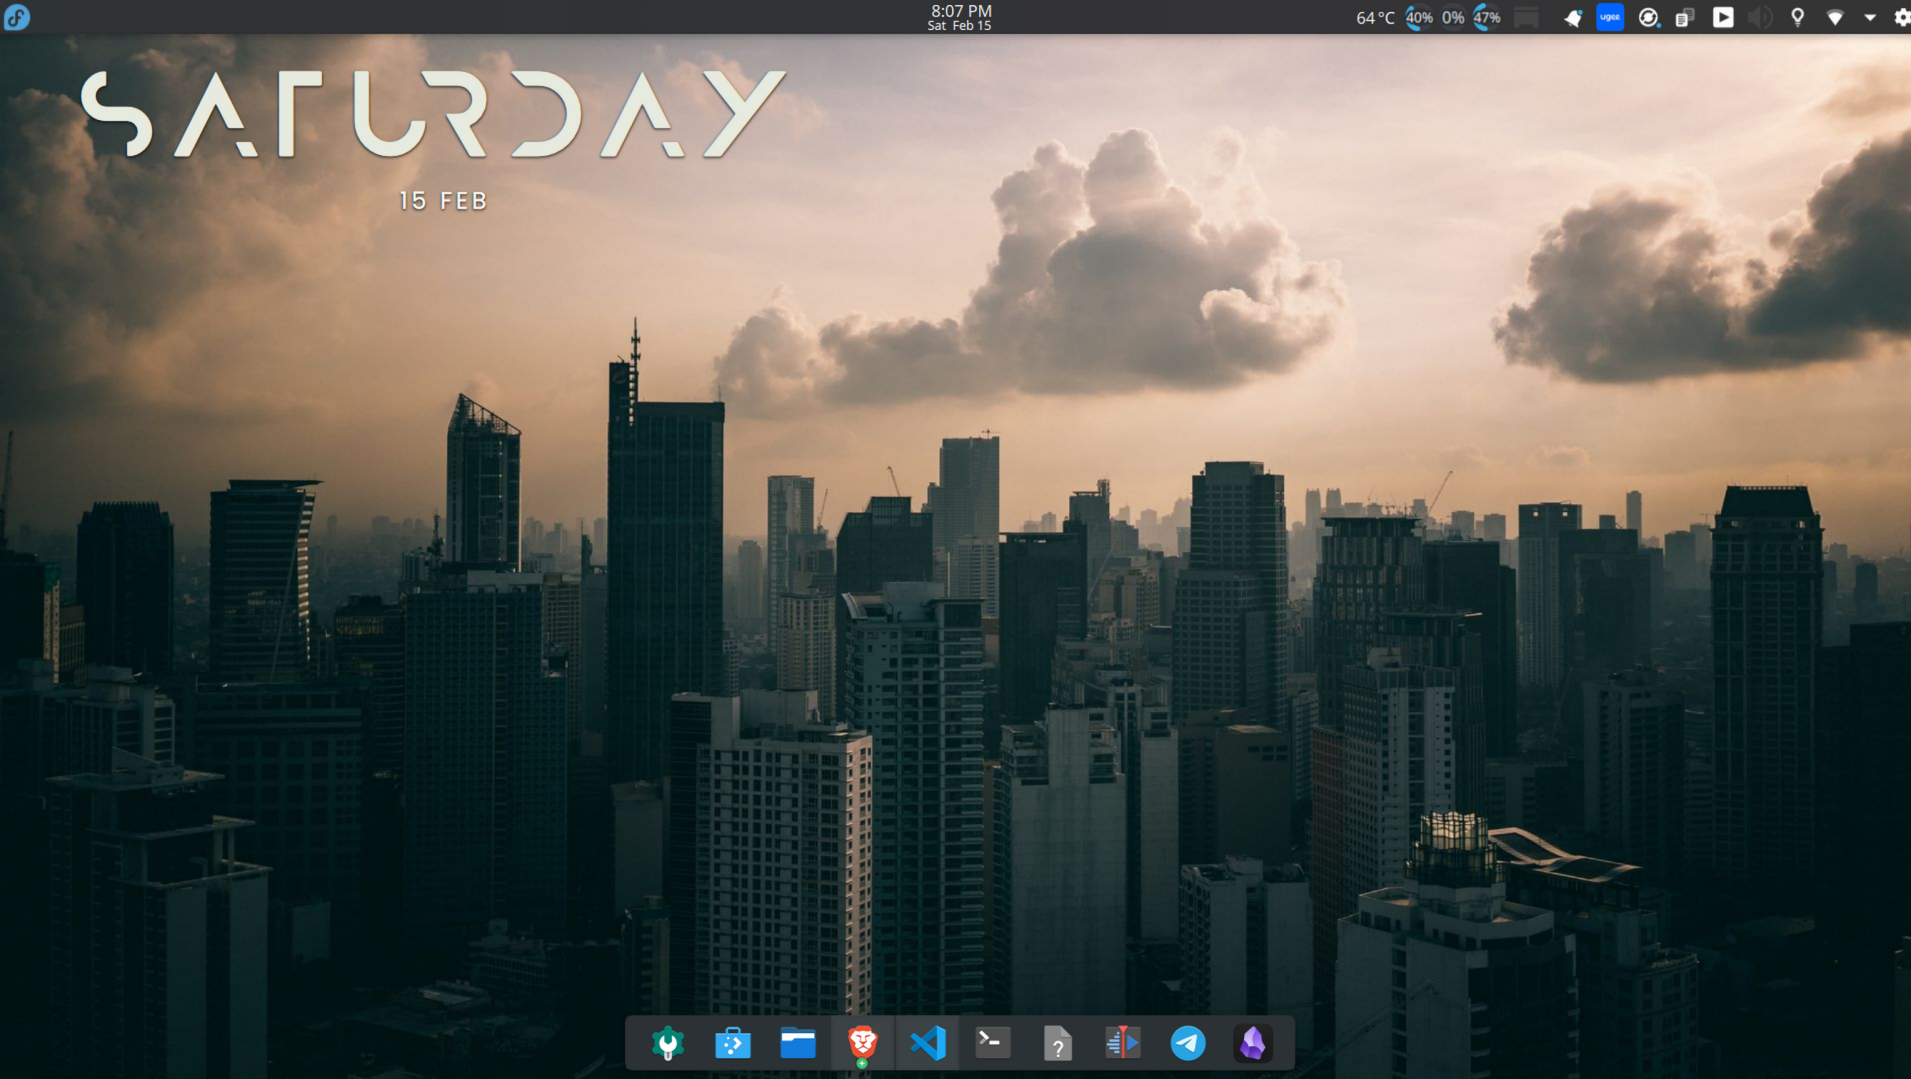Click the media player play icon

tap(1722, 17)
